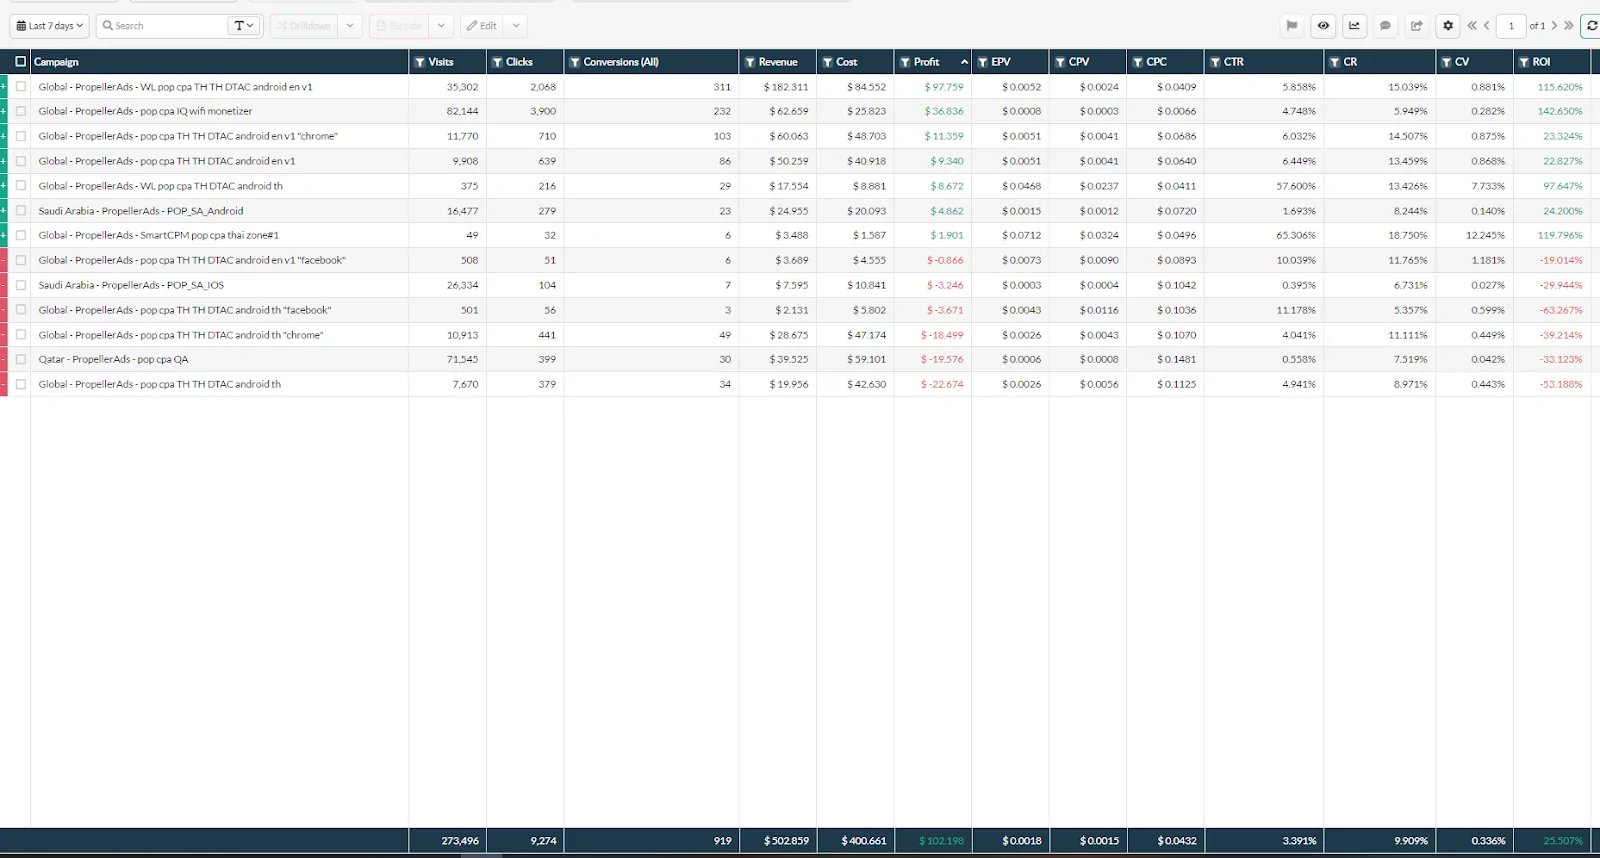Viewport: 1600px width, 858px height.
Task: Go to previous page arrow
Action: coord(1486,26)
